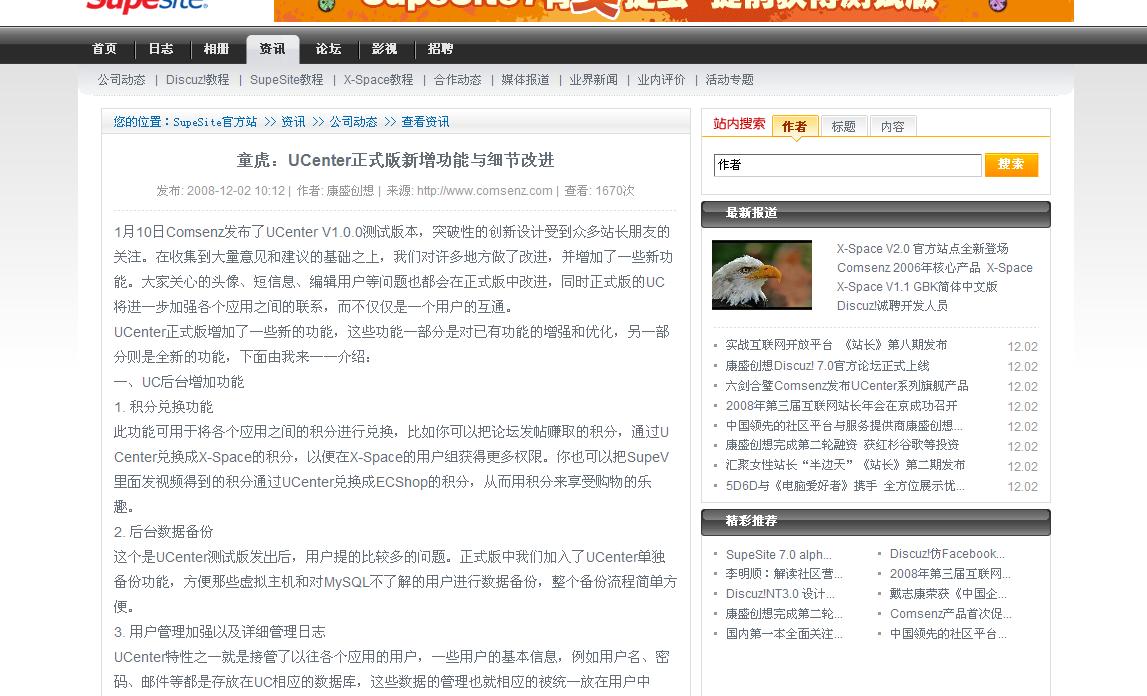Click 公司动态 breadcrumb link

click(x=353, y=122)
